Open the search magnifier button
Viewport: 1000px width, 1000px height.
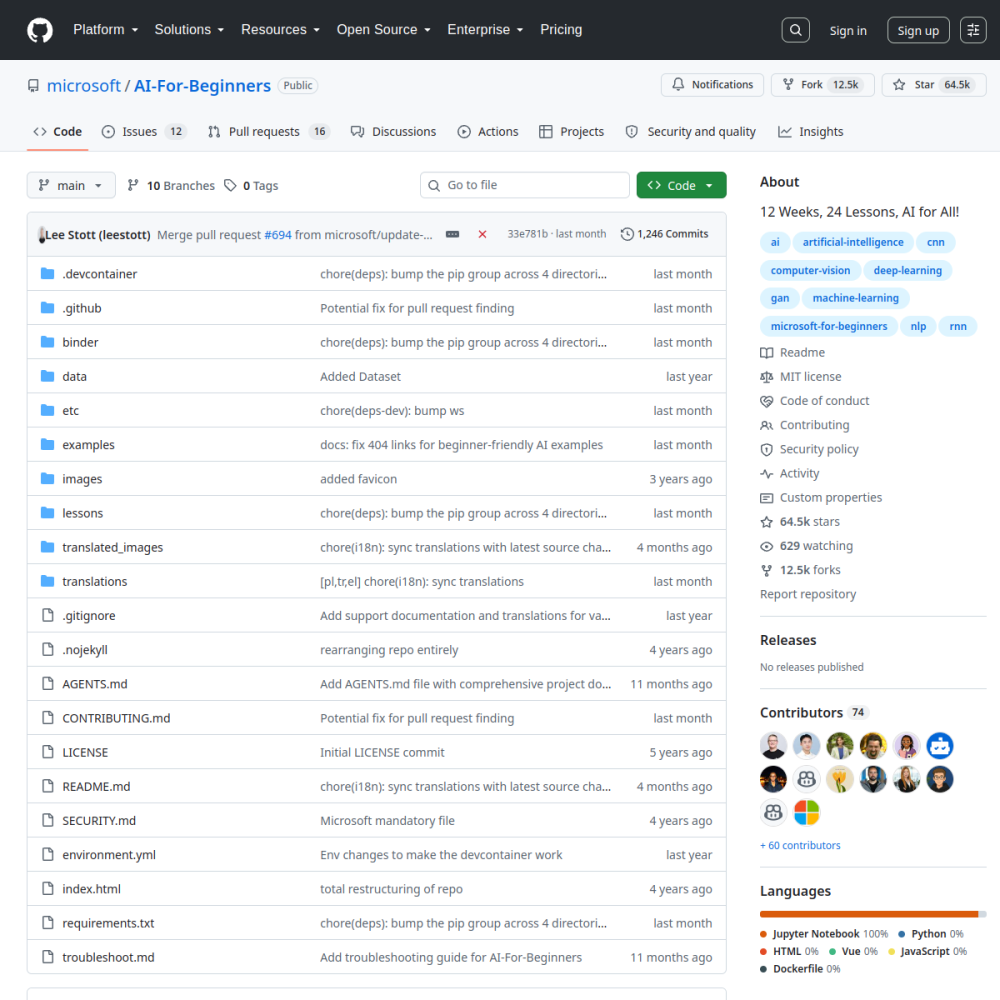click(795, 30)
